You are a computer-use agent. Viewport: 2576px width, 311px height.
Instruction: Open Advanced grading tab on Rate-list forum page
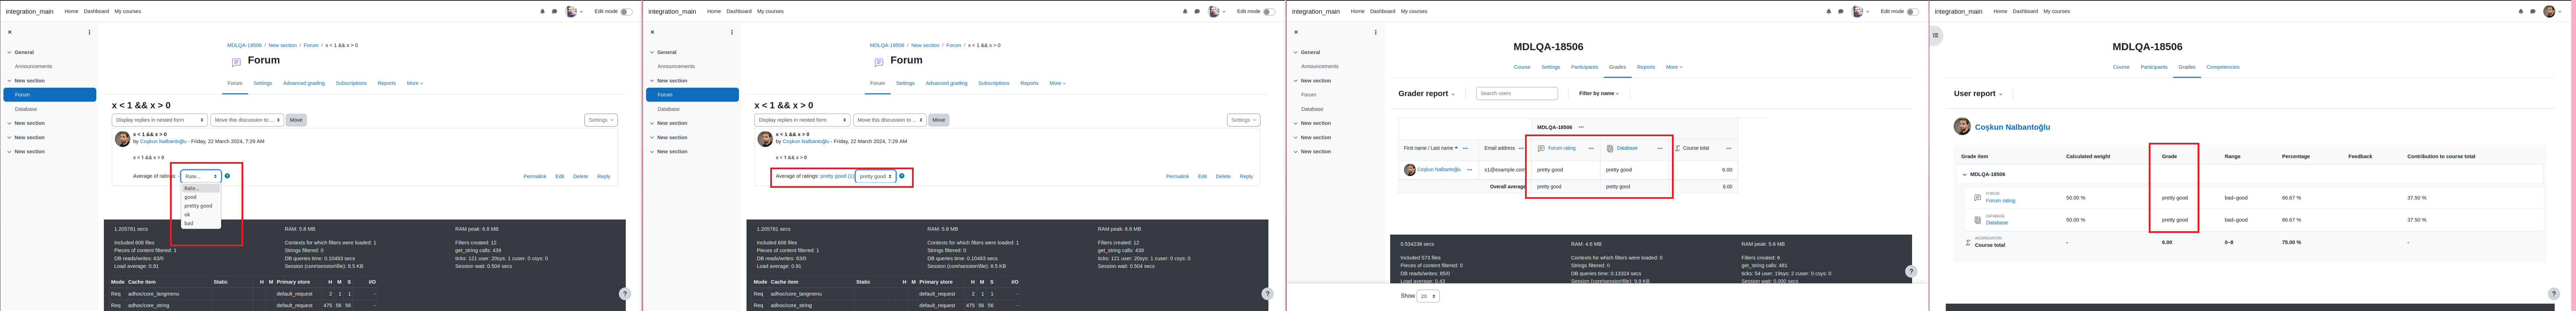click(304, 83)
